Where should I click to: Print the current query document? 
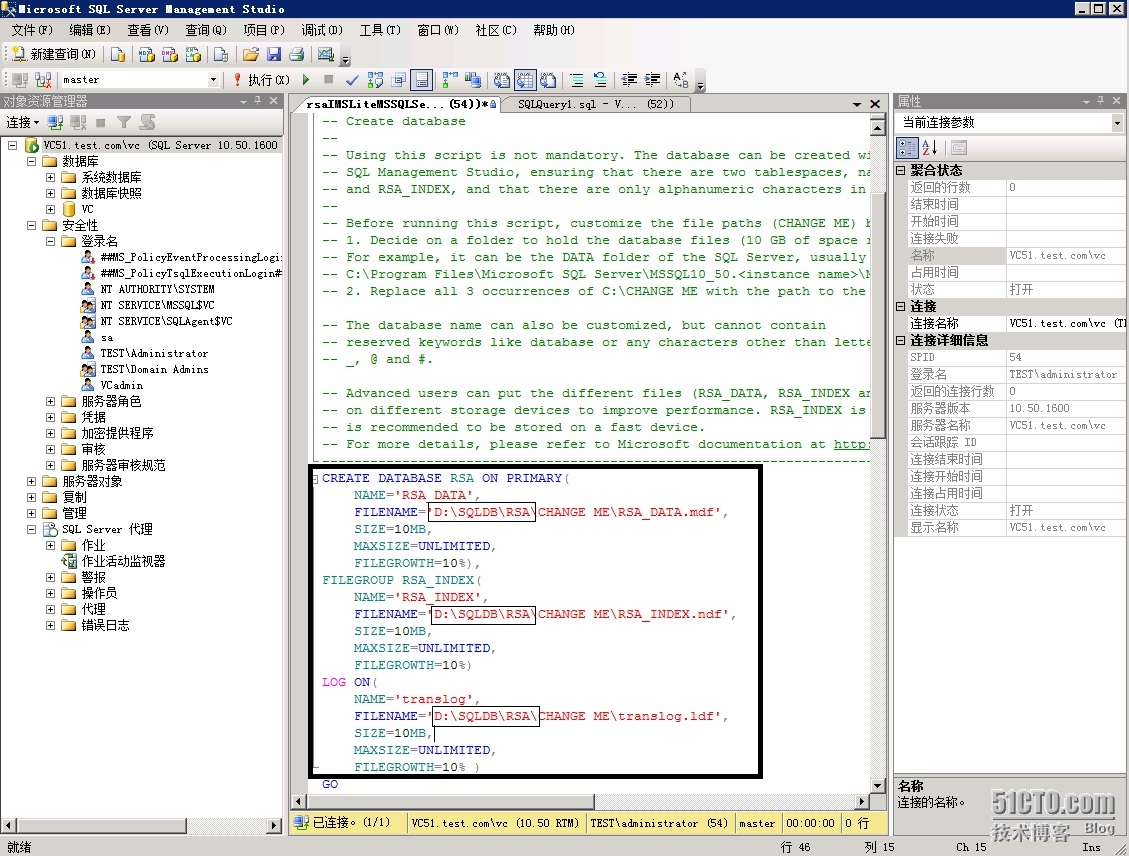point(297,55)
